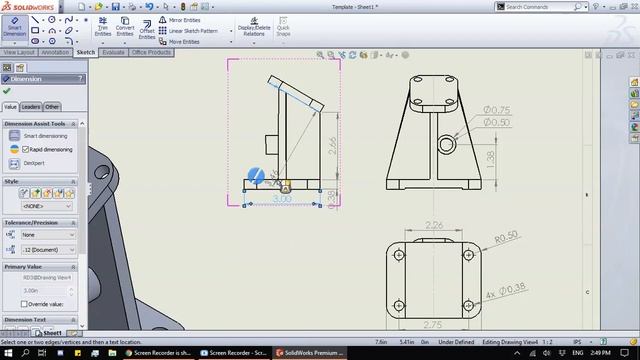The height and width of the screenshot is (360, 640).
Task: Activate the Smart Dimension tool
Action: click(15, 27)
